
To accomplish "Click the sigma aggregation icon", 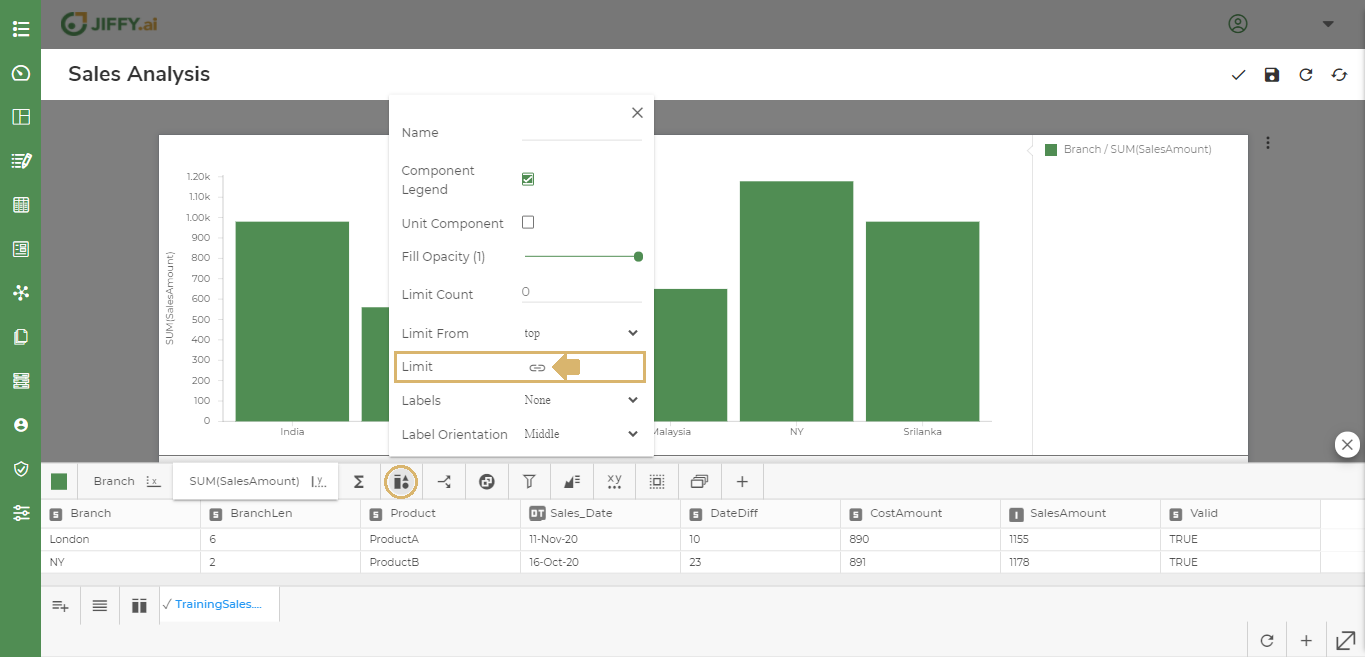I will point(358,481).
